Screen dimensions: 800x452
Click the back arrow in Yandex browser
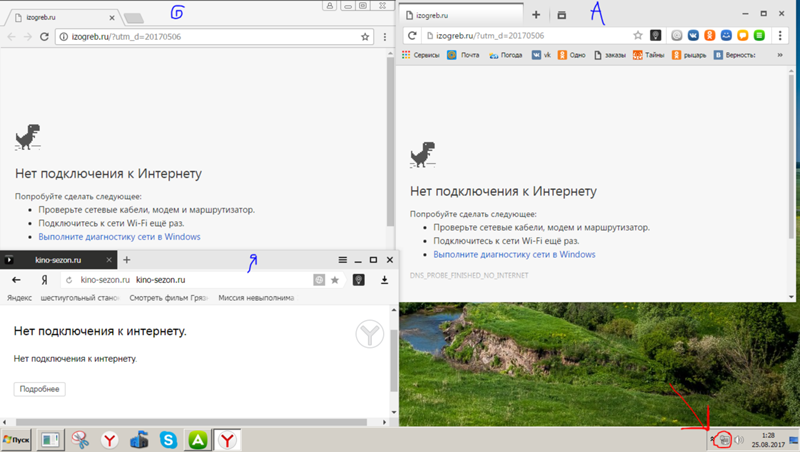click(x=16, y=280)
